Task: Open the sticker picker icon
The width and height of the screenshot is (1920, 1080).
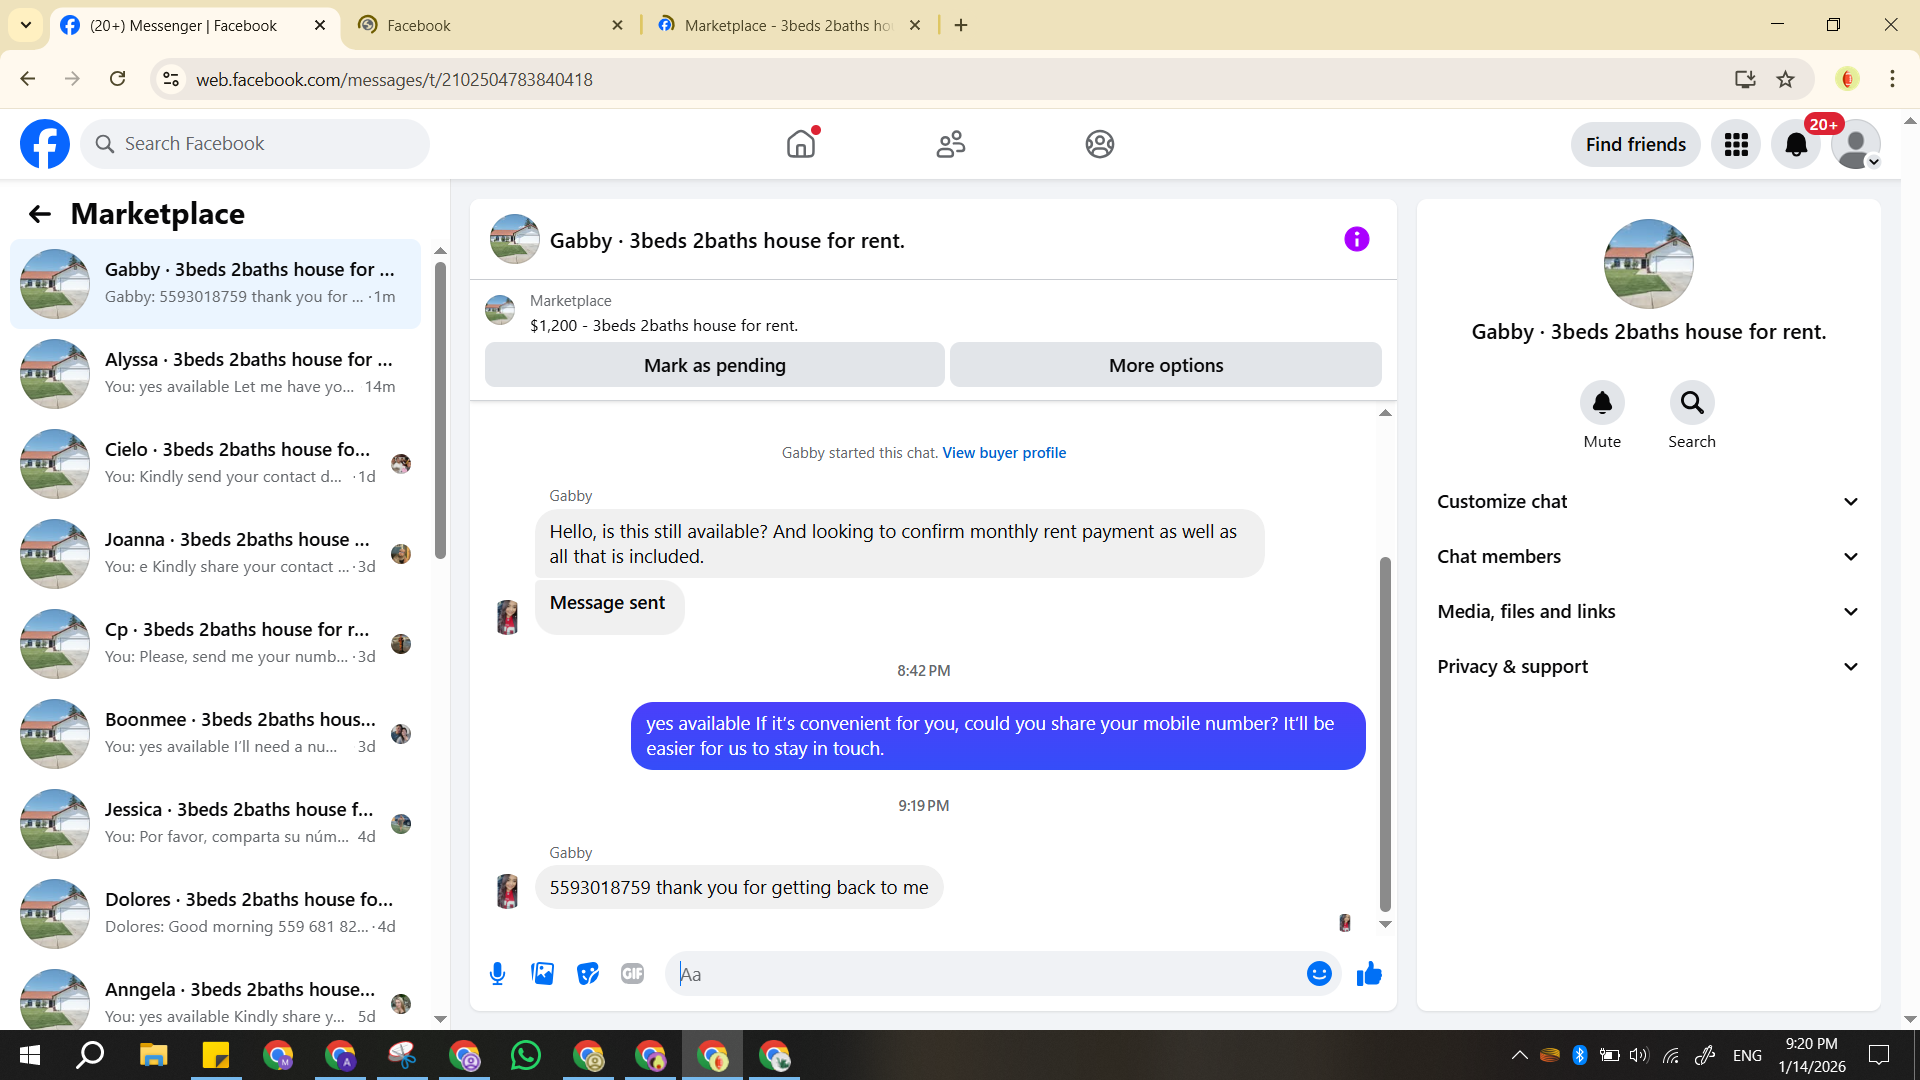Action: tap(588, 974)
